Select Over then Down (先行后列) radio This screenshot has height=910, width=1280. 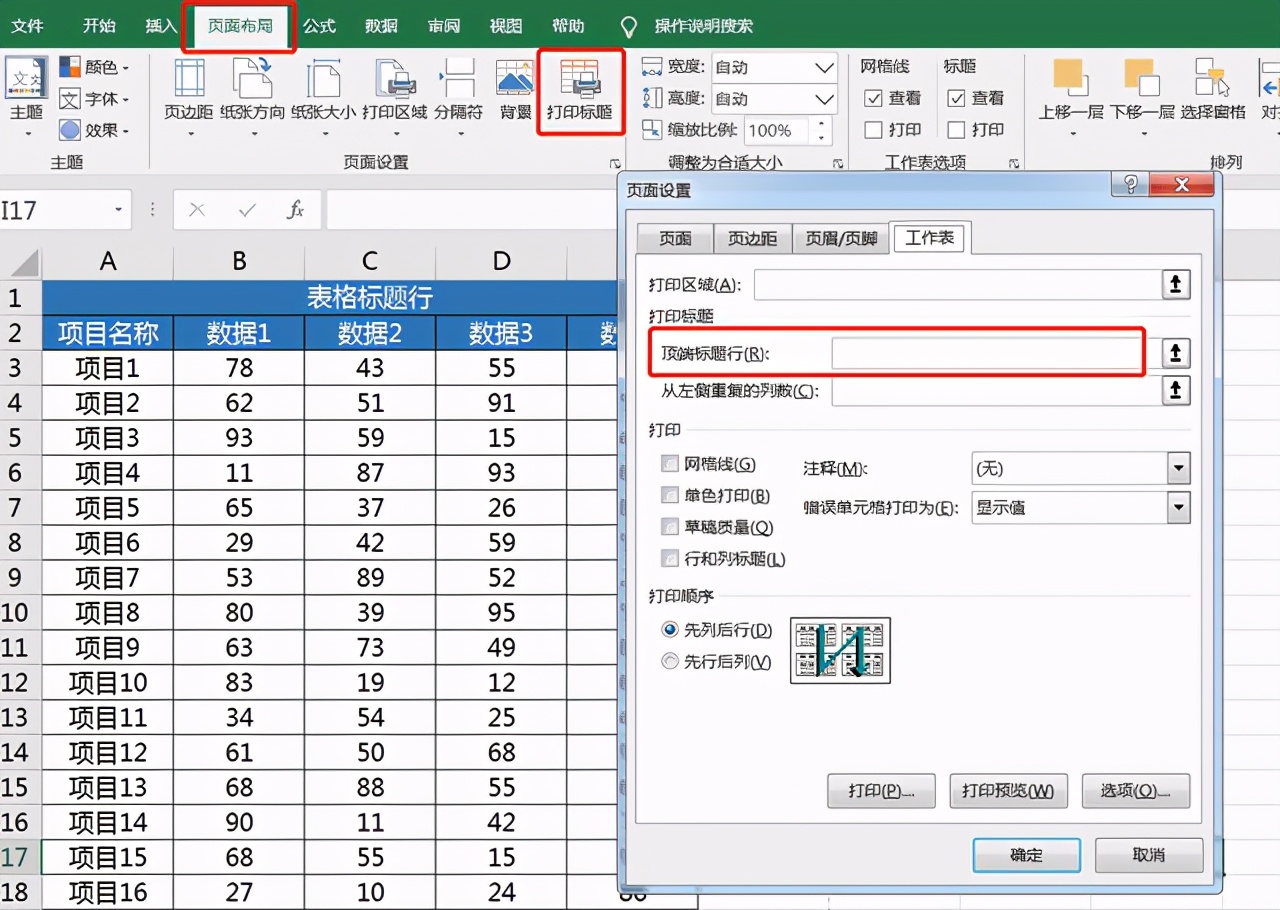(x=670, y=661)
